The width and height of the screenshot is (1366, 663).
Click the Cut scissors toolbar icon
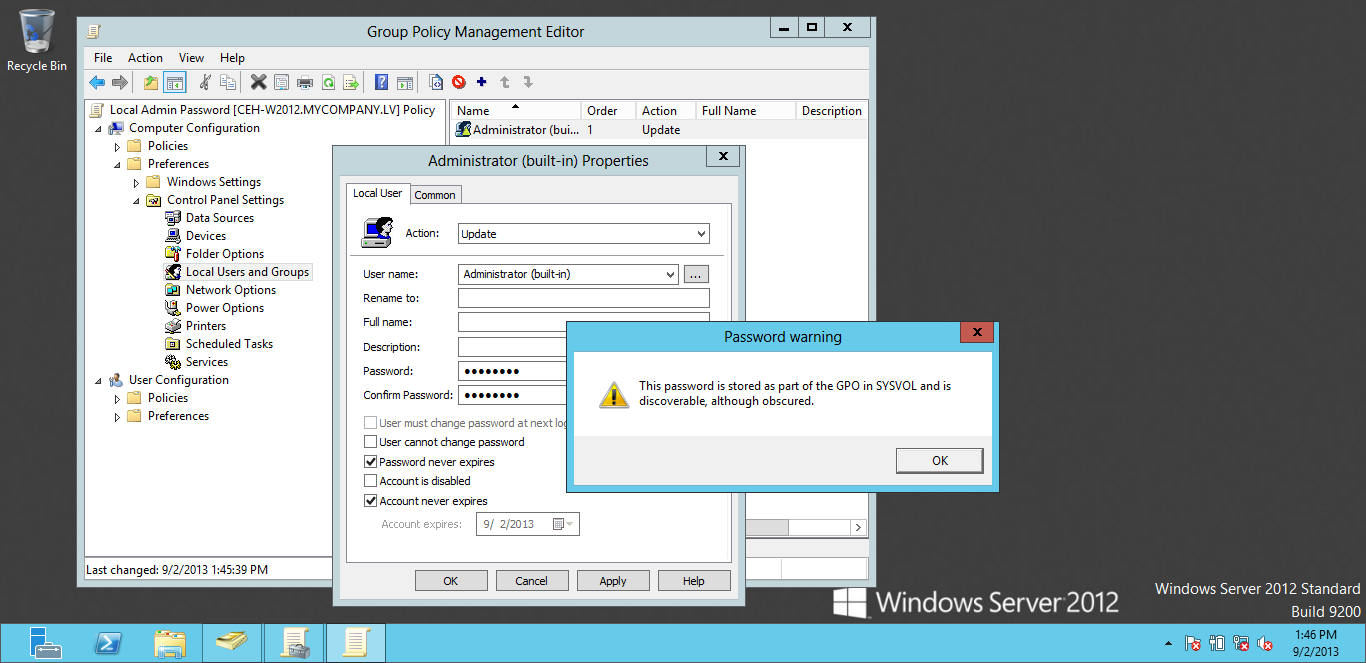[205, 82]
